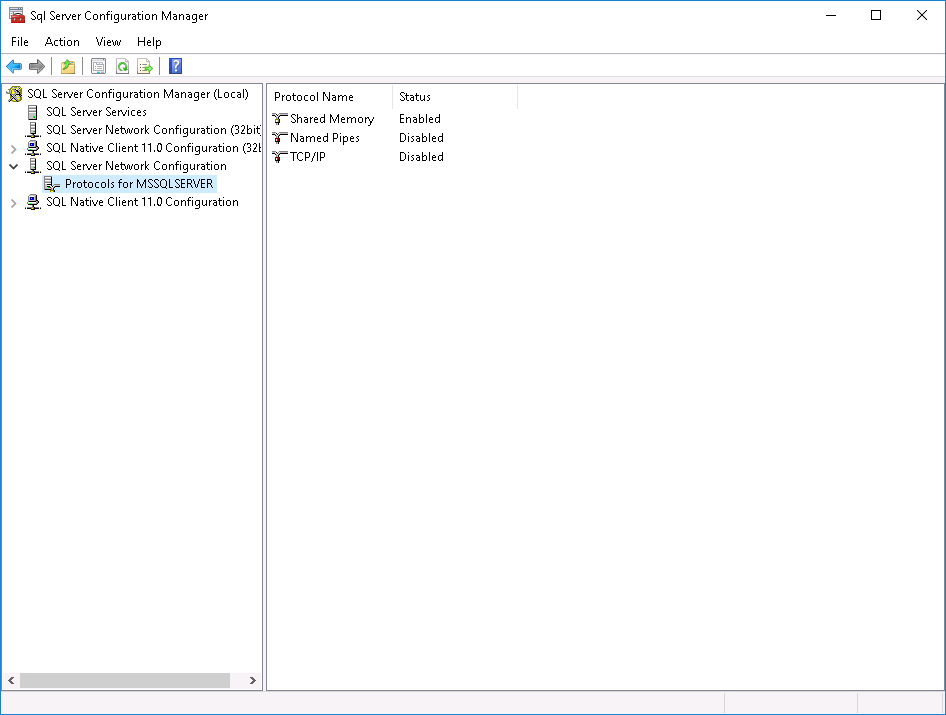Click the Refresh toolbar icon

point(122,66)
